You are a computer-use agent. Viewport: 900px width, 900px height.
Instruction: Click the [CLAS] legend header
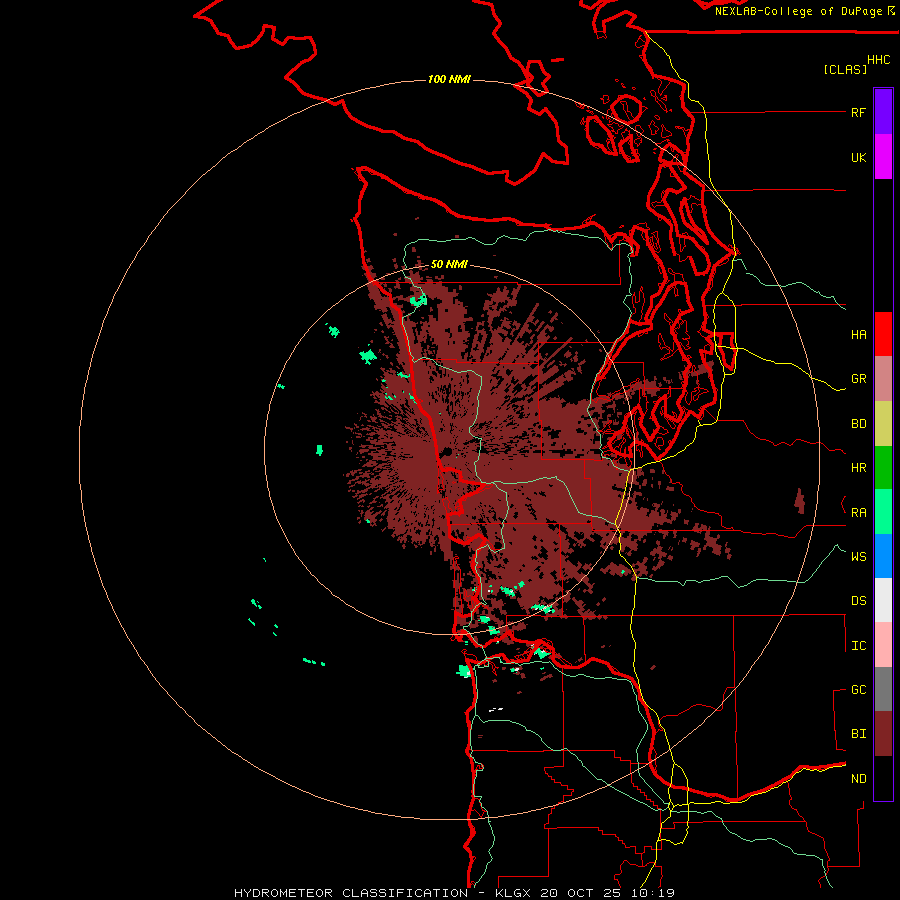(x=845, y=69)
